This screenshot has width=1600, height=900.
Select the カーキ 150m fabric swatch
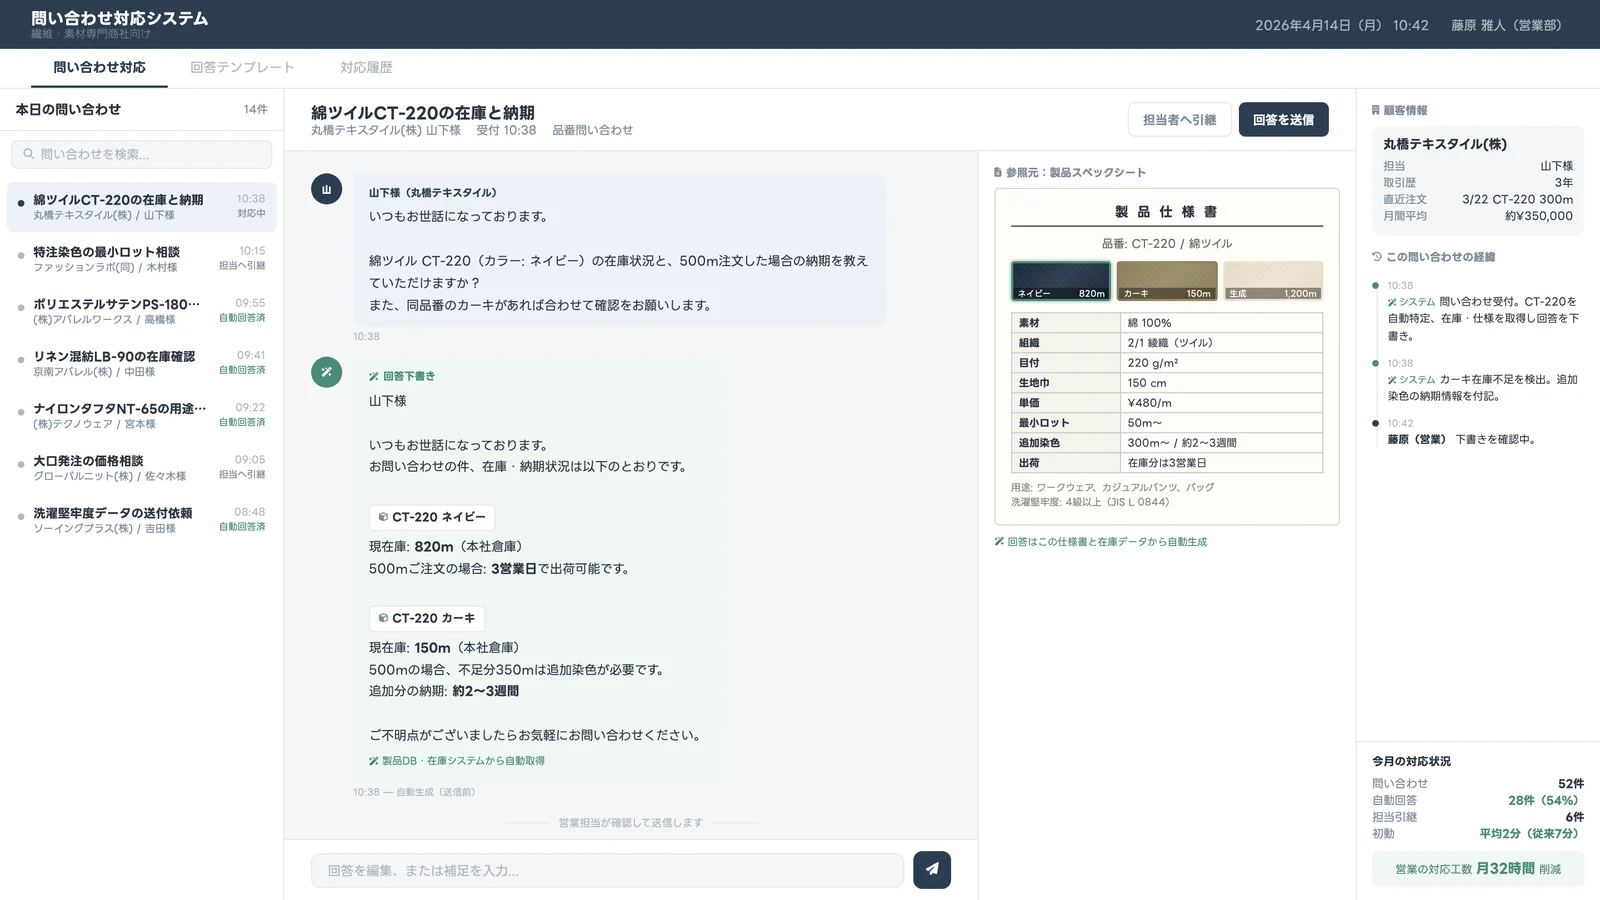click(x=1167, y=281)
